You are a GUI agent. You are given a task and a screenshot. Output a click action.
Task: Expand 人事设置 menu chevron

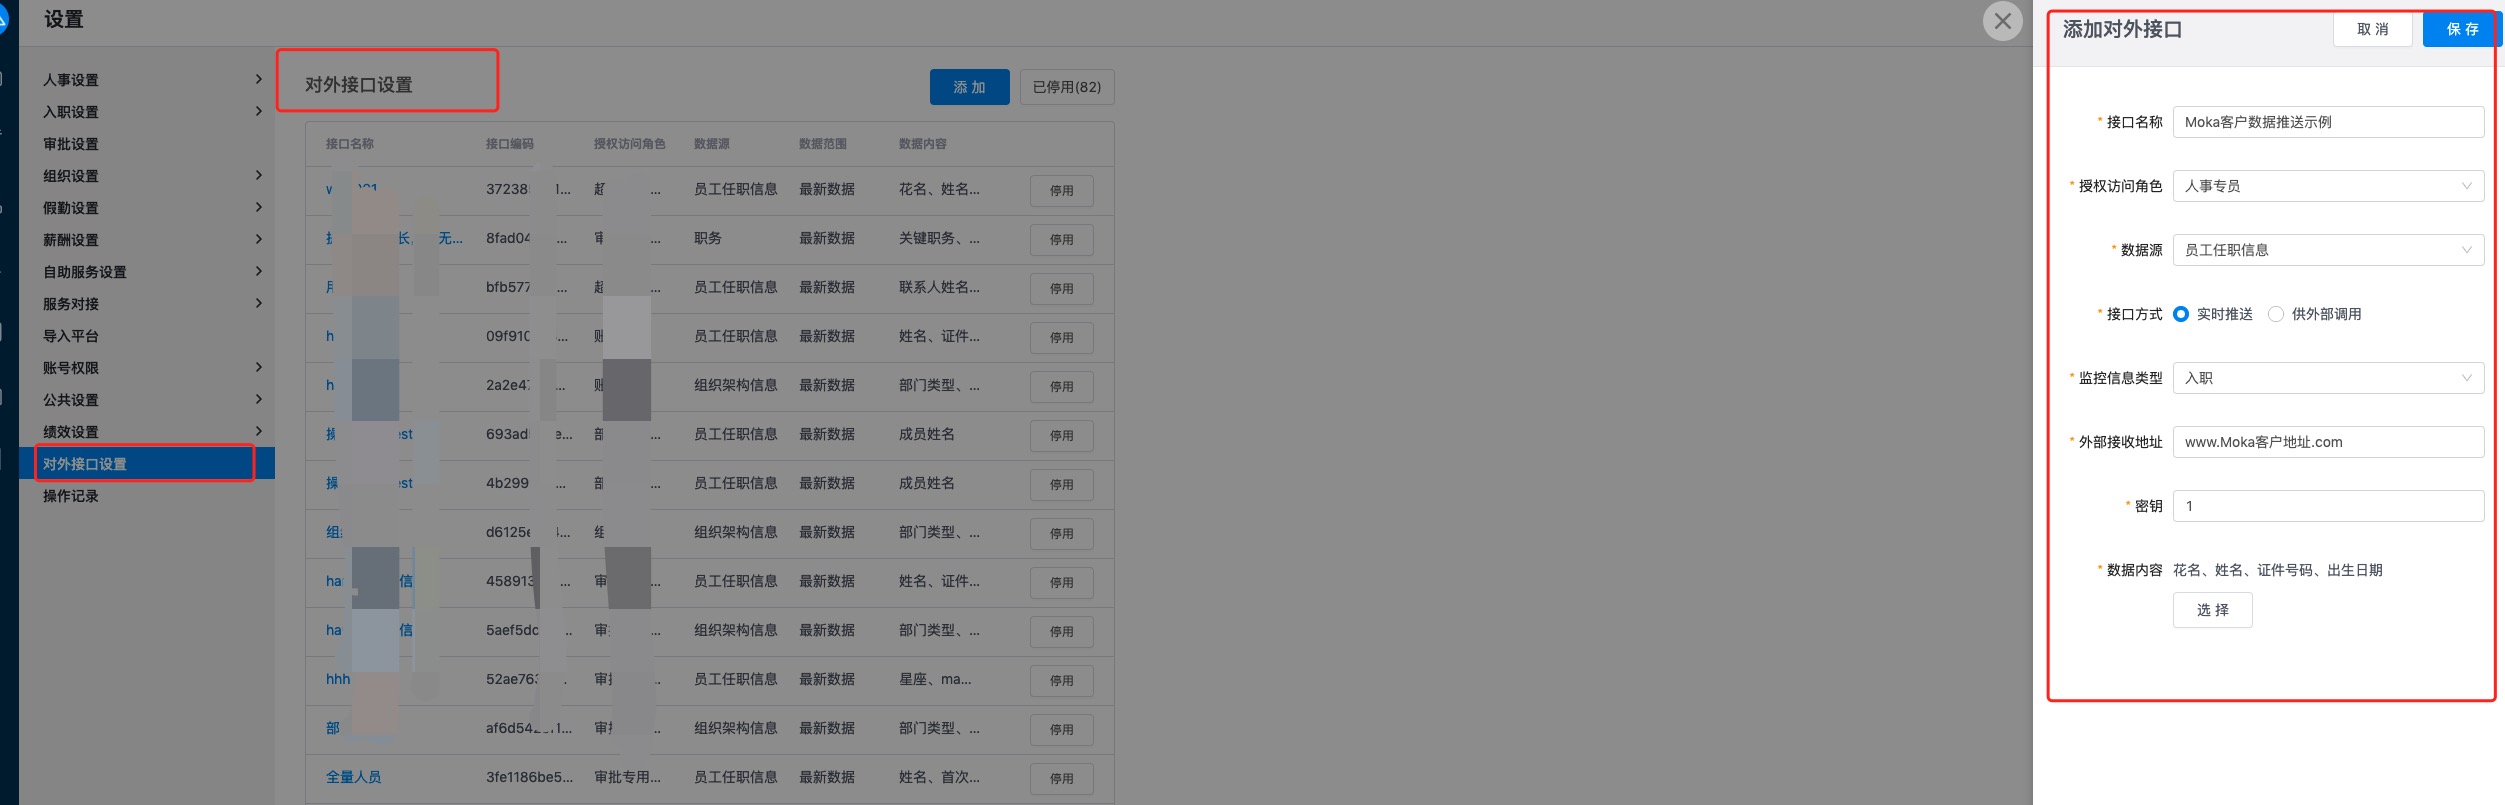(x=258, y=79)
